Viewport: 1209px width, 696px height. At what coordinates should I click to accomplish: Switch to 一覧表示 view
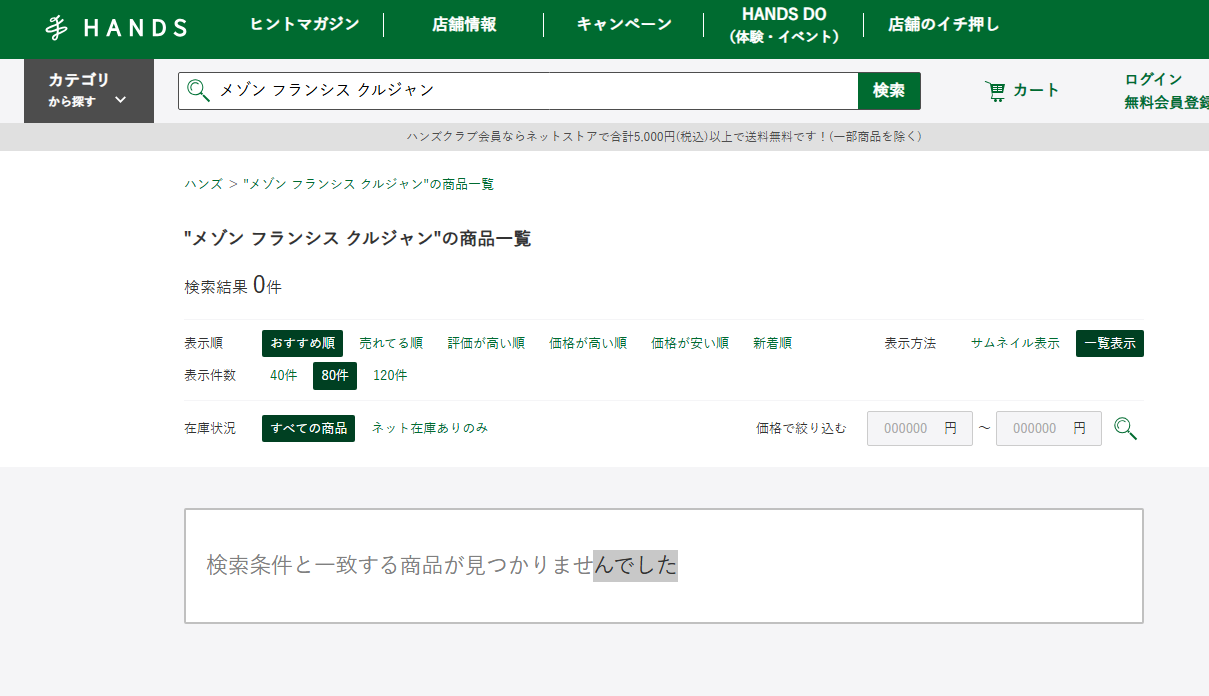pos(1110,343)
